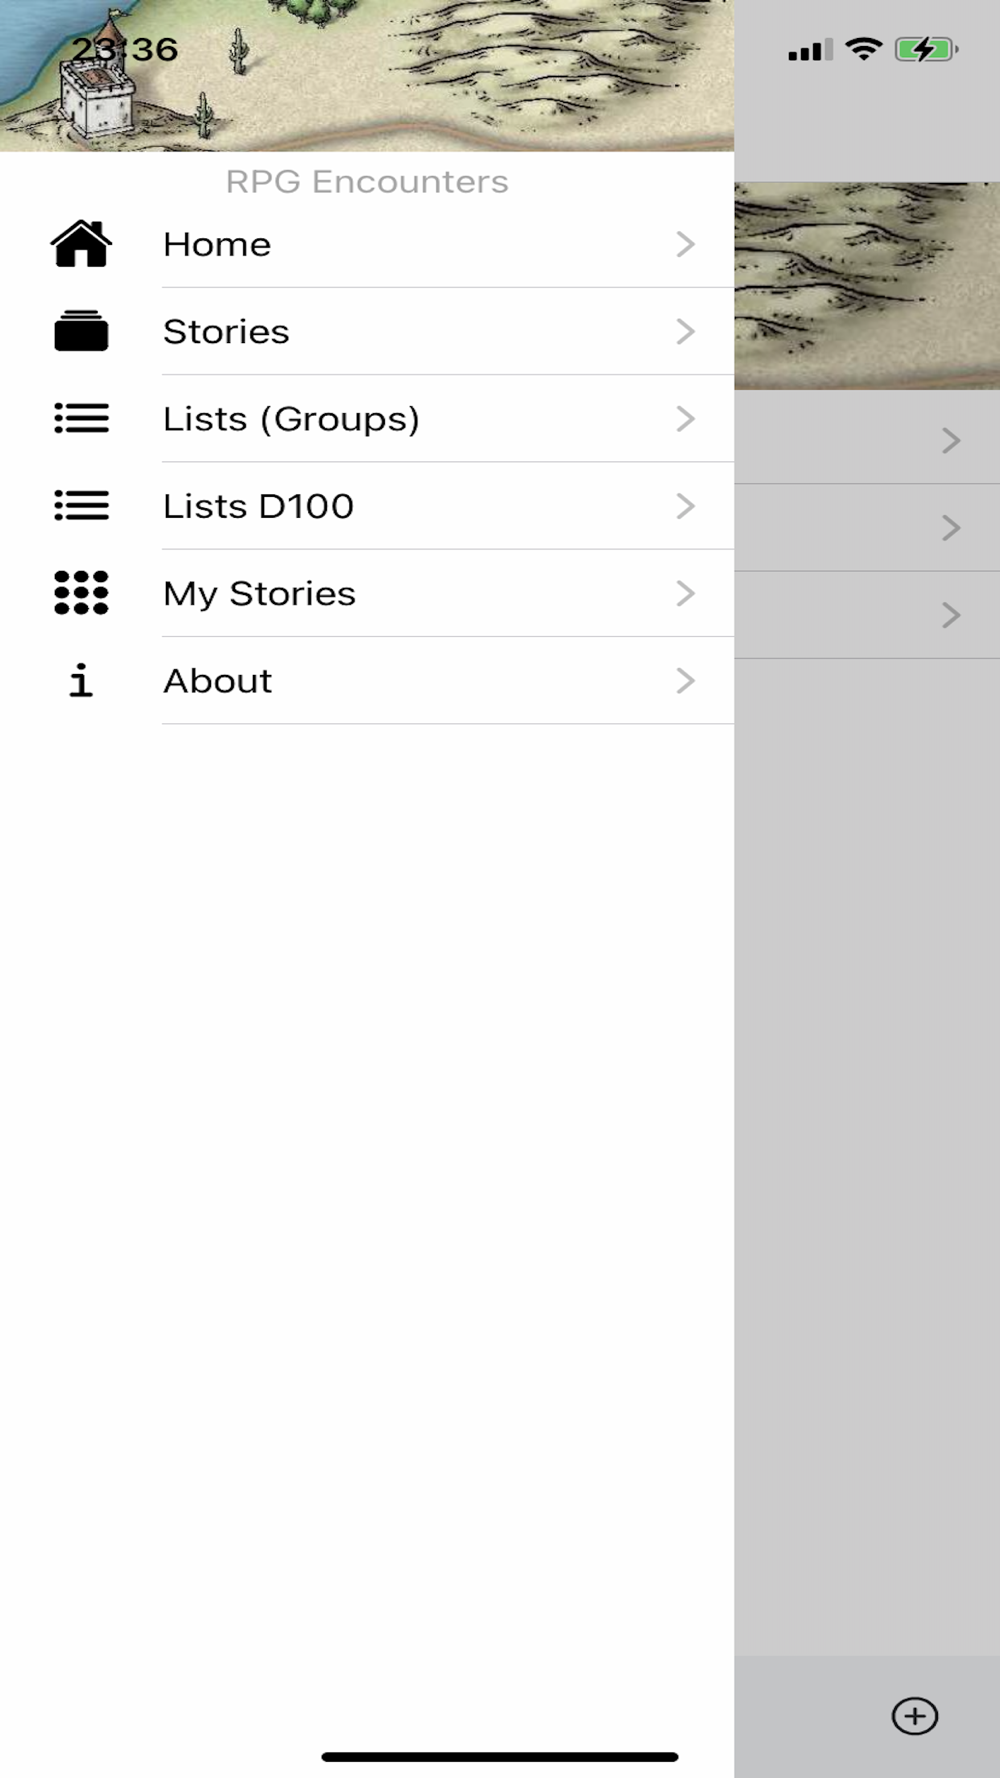1000x1778 pixels.
Task: Select the Stories menu label
Action: [226, 332]
